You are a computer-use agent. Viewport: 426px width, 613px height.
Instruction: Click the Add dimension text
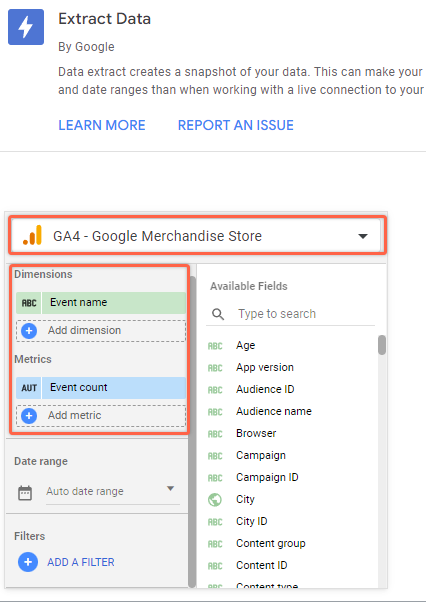pyautogui.click(x=84, y=330)
